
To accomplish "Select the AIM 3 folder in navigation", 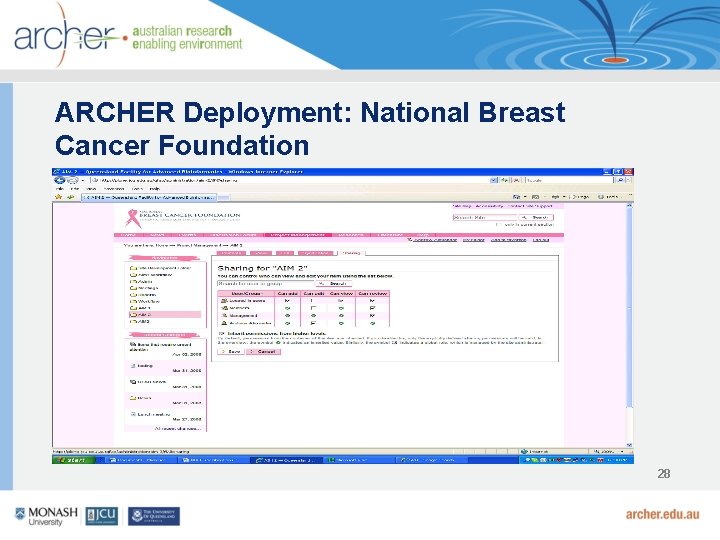I will click(140, 321).
